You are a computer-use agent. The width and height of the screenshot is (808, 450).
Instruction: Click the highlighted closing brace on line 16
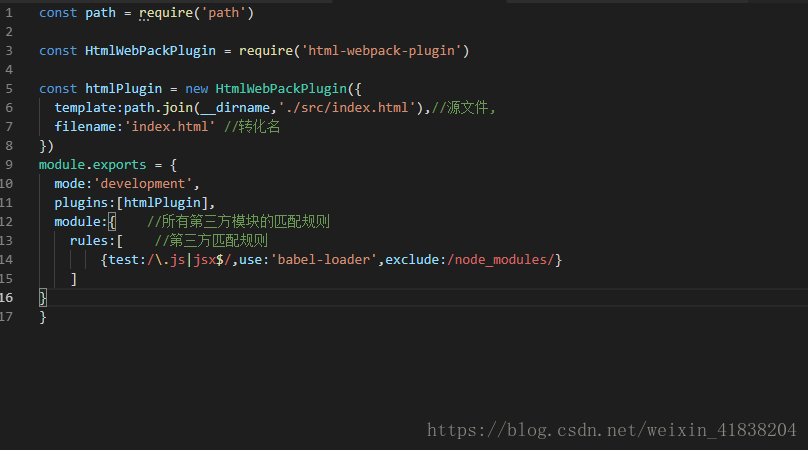point(43,298)
